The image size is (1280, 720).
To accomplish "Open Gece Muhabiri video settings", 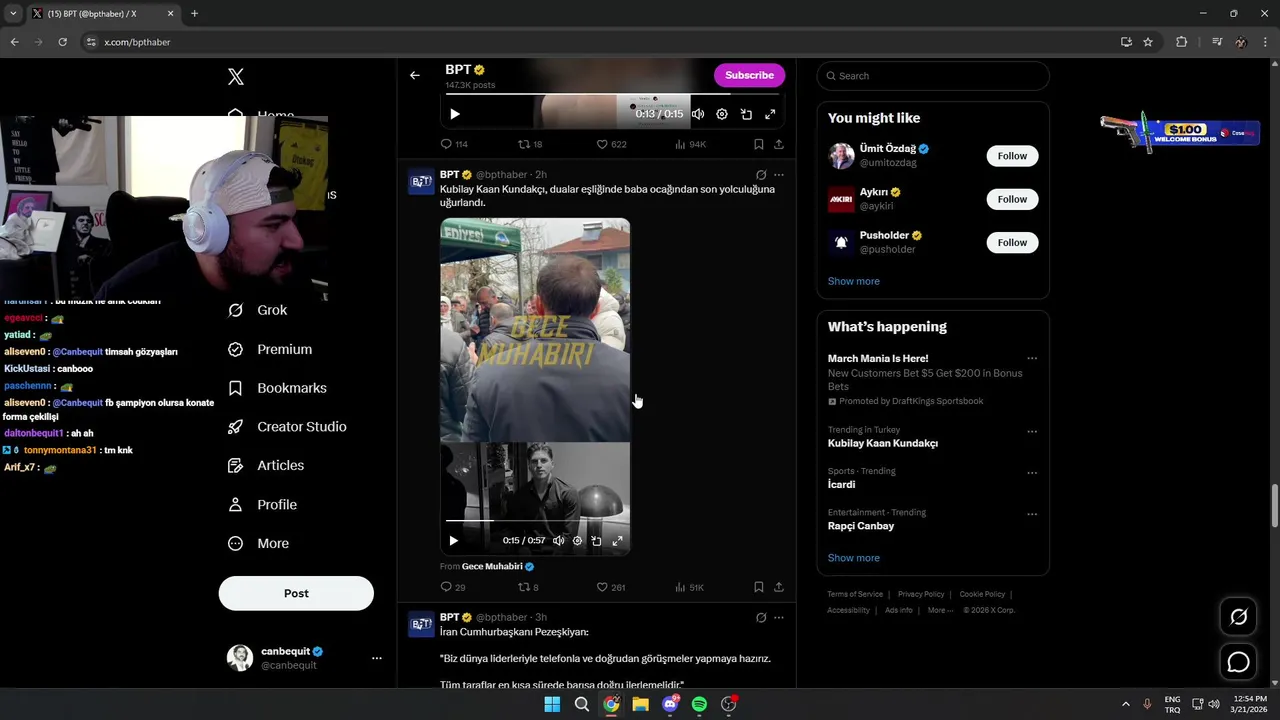I will coord(577,540).
